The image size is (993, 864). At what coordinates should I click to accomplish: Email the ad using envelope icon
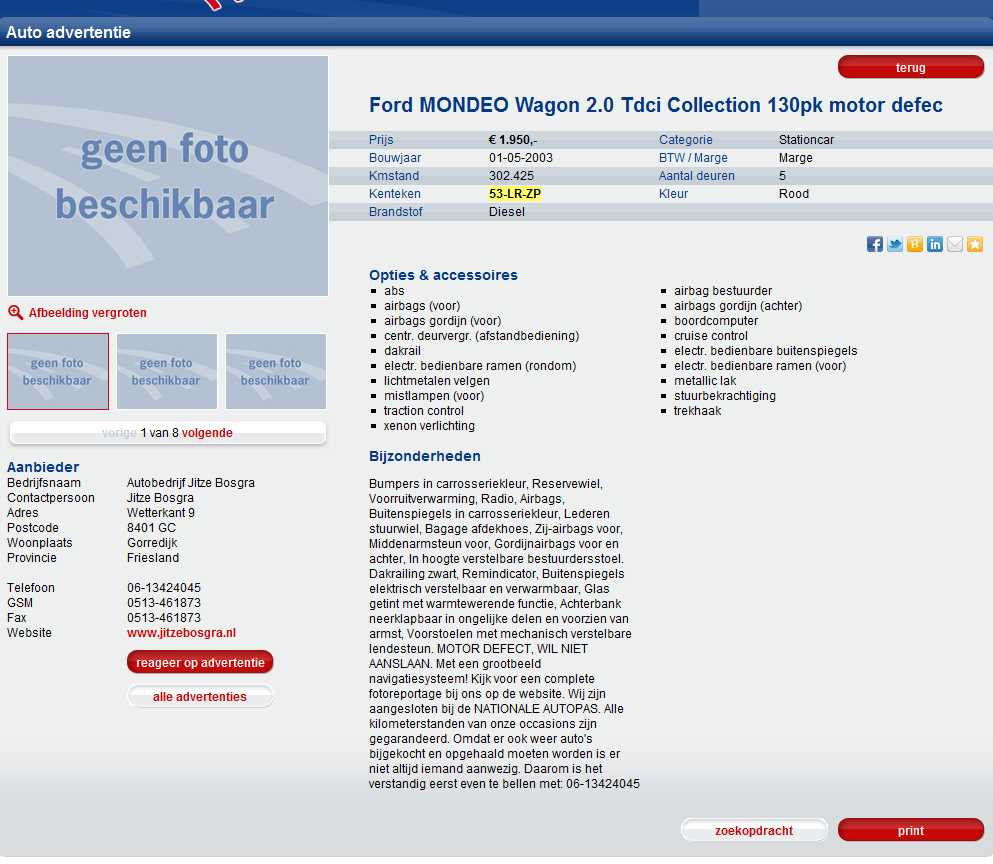pos(955,244)
